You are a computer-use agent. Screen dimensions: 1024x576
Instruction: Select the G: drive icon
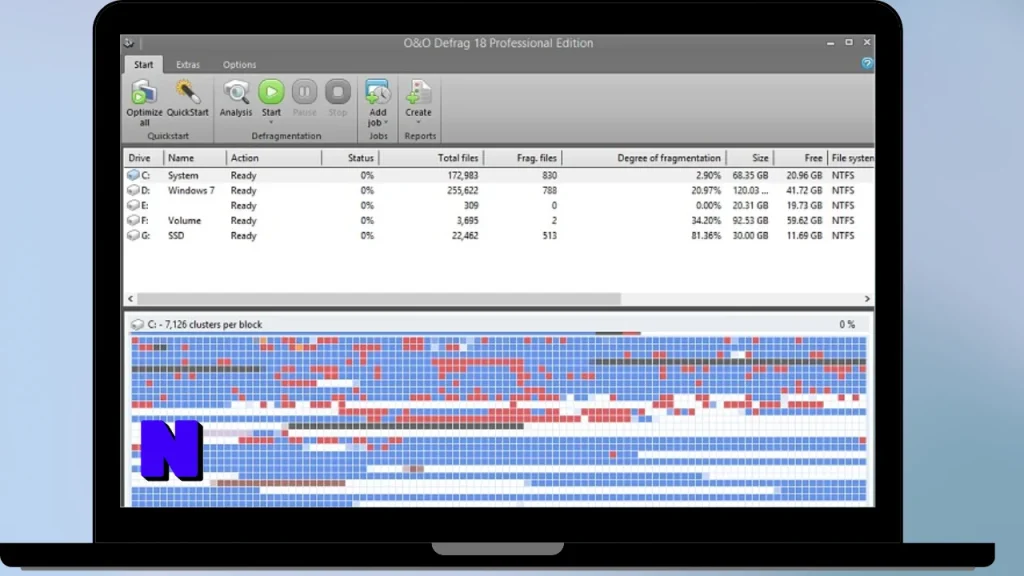133,235
